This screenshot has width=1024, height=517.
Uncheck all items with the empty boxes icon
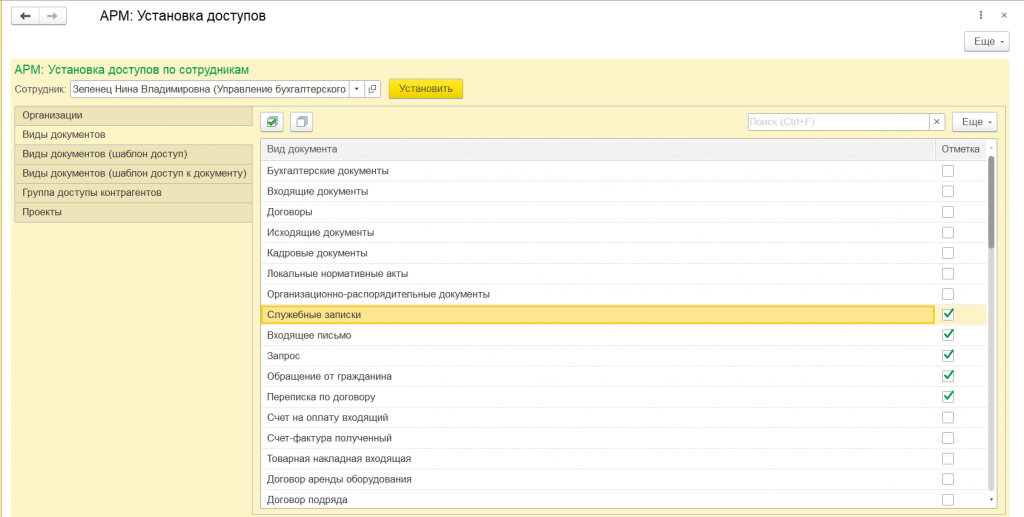[x=302, y=121]
